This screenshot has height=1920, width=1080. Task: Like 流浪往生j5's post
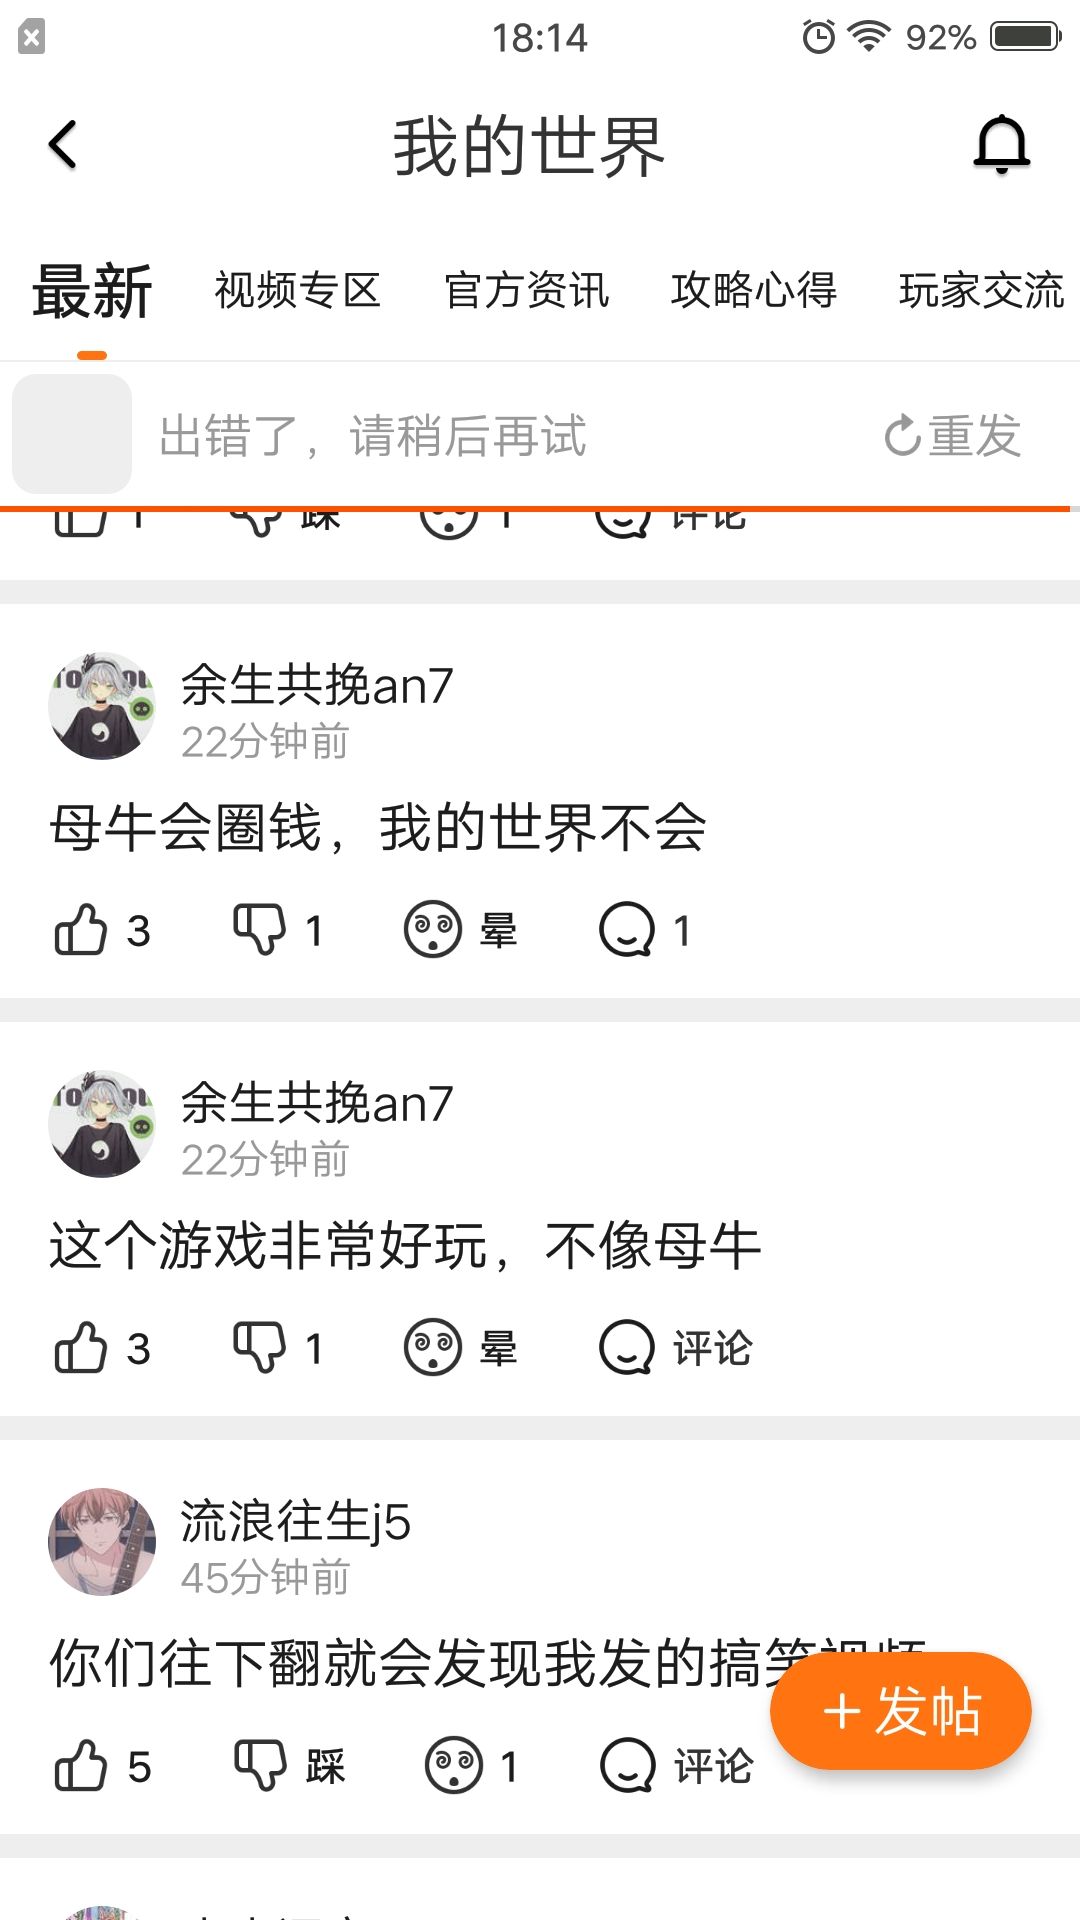tap(102, 1766)
